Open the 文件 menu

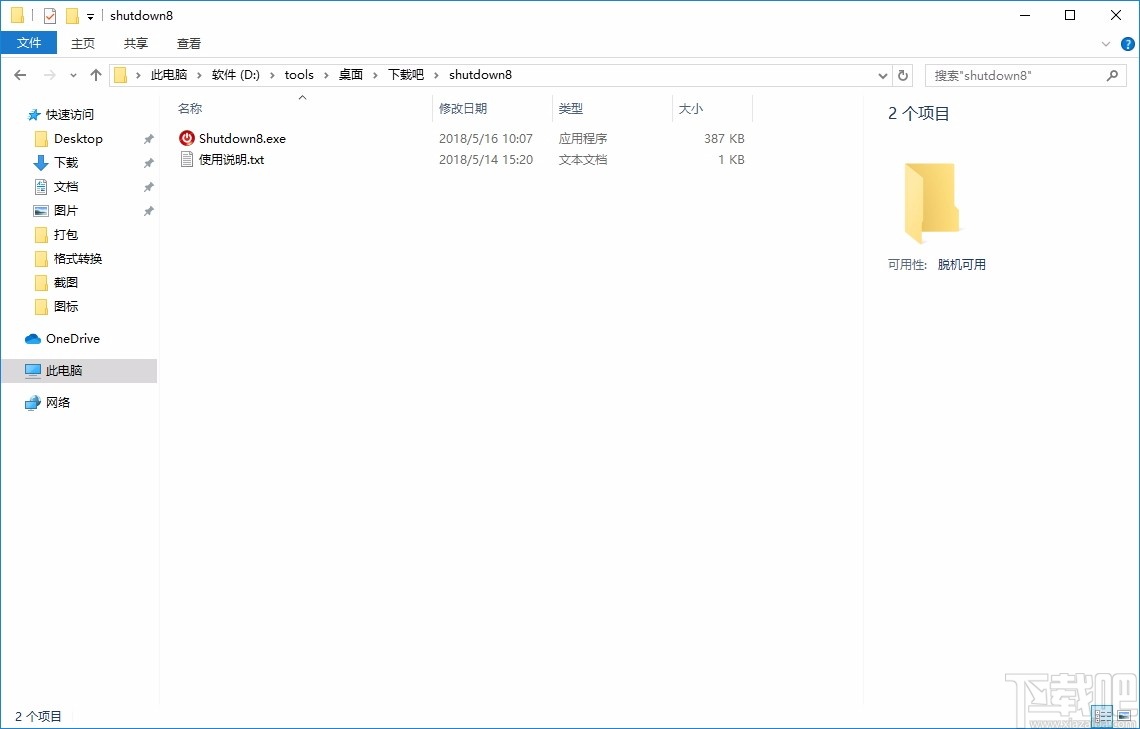pos(29,43)
